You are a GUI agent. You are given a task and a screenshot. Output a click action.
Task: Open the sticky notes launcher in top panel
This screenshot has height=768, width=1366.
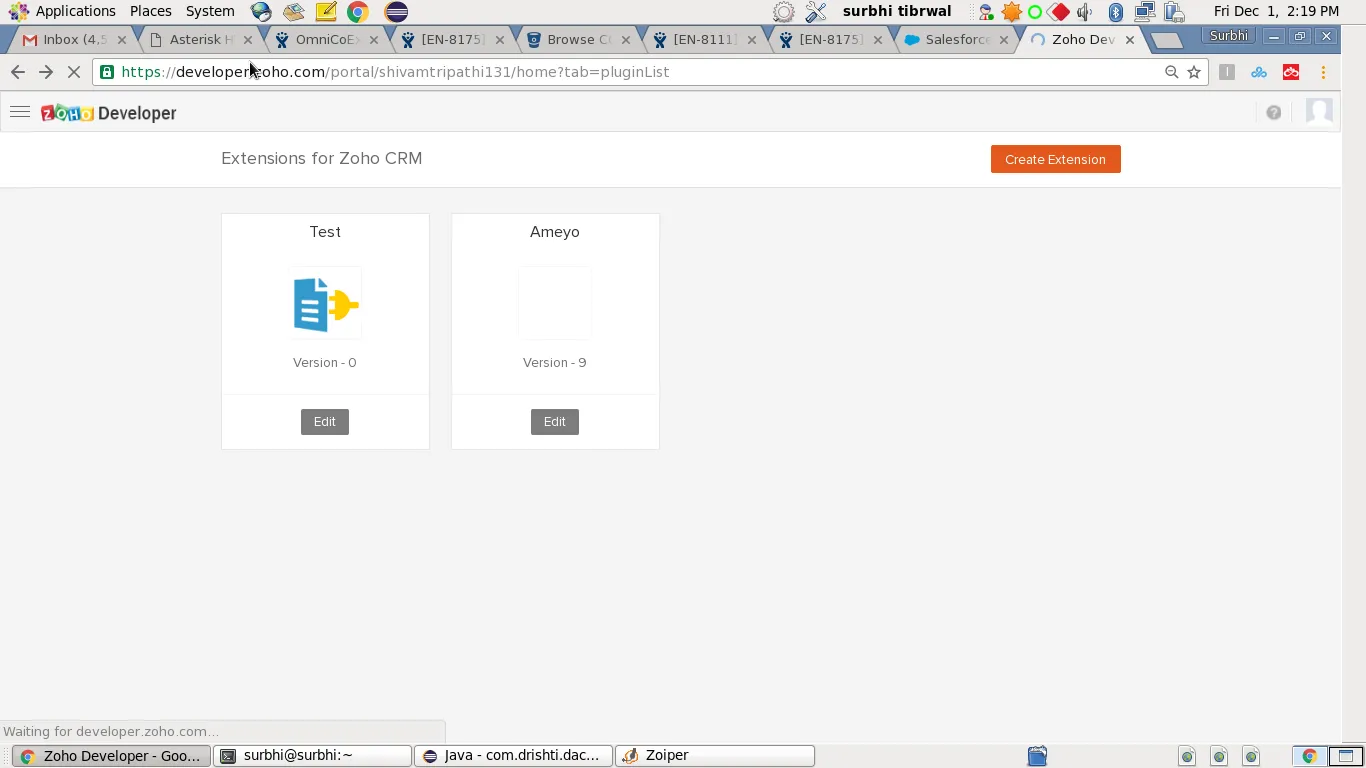326,12
